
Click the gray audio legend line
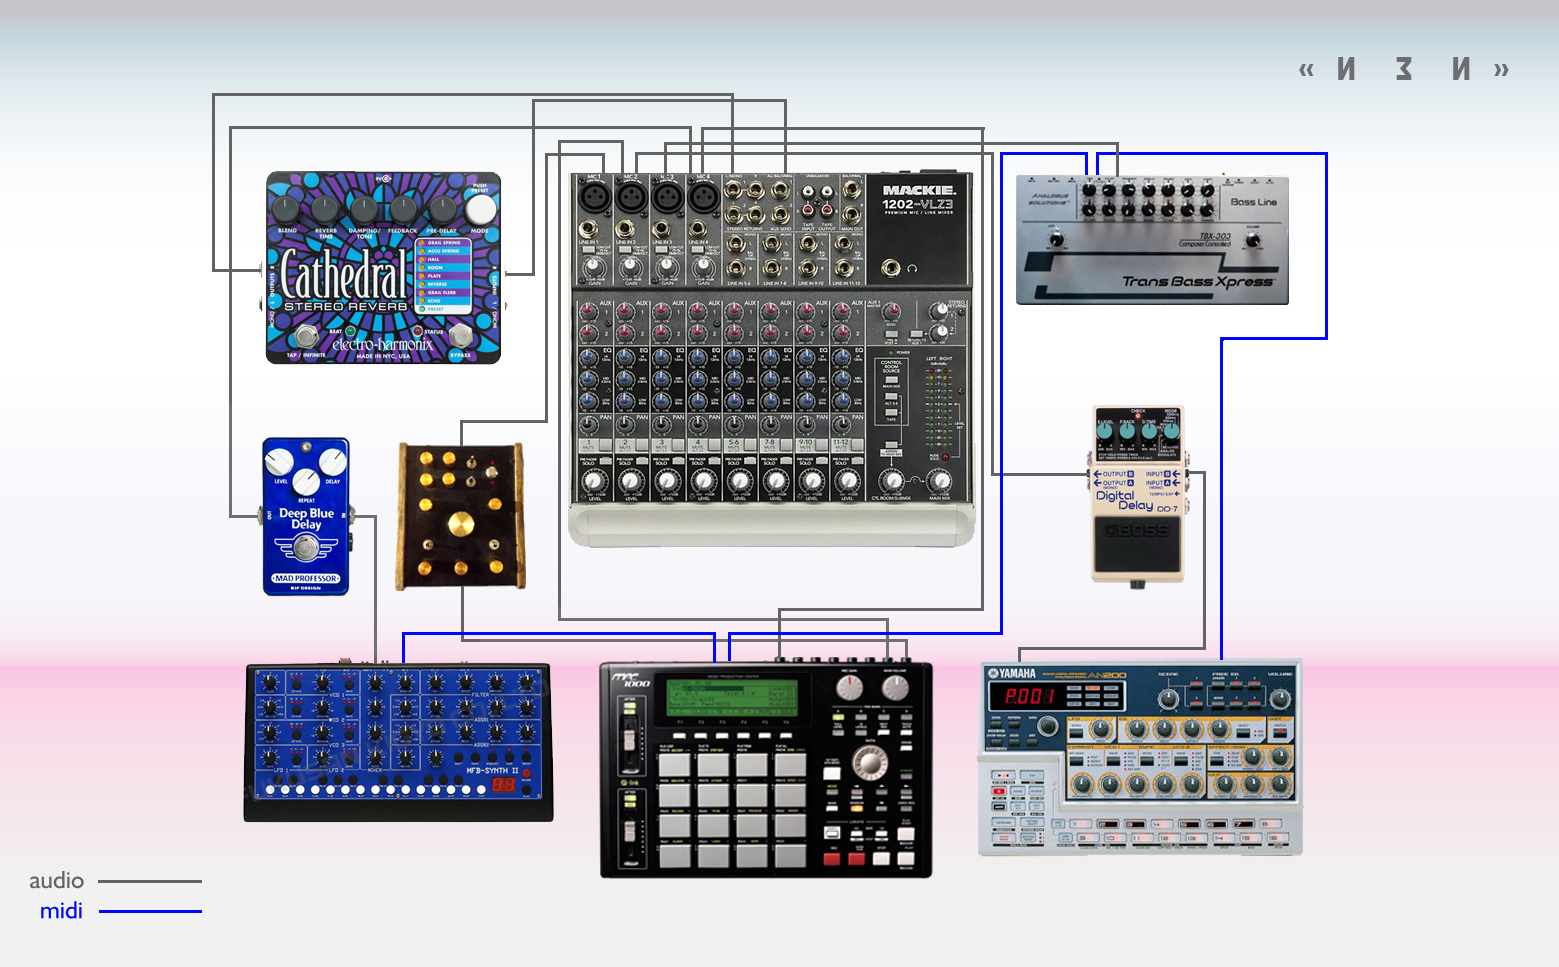pyautogui.click(x=150, y=882)
